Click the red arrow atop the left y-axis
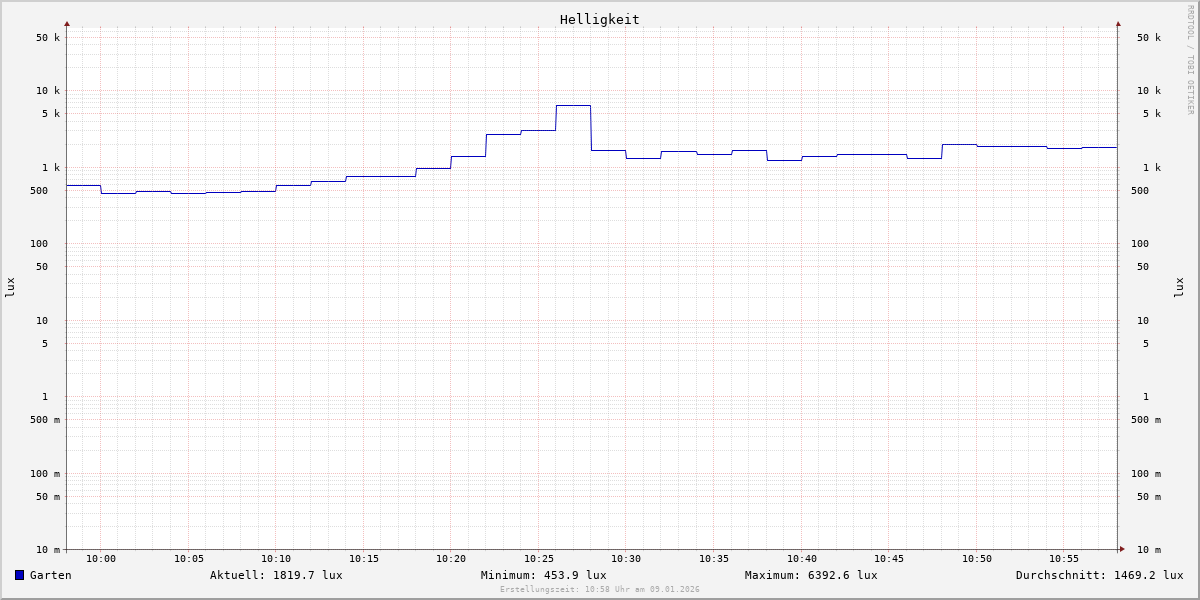This screenshot has width=1200, height=600. click(x=67, y=23)
